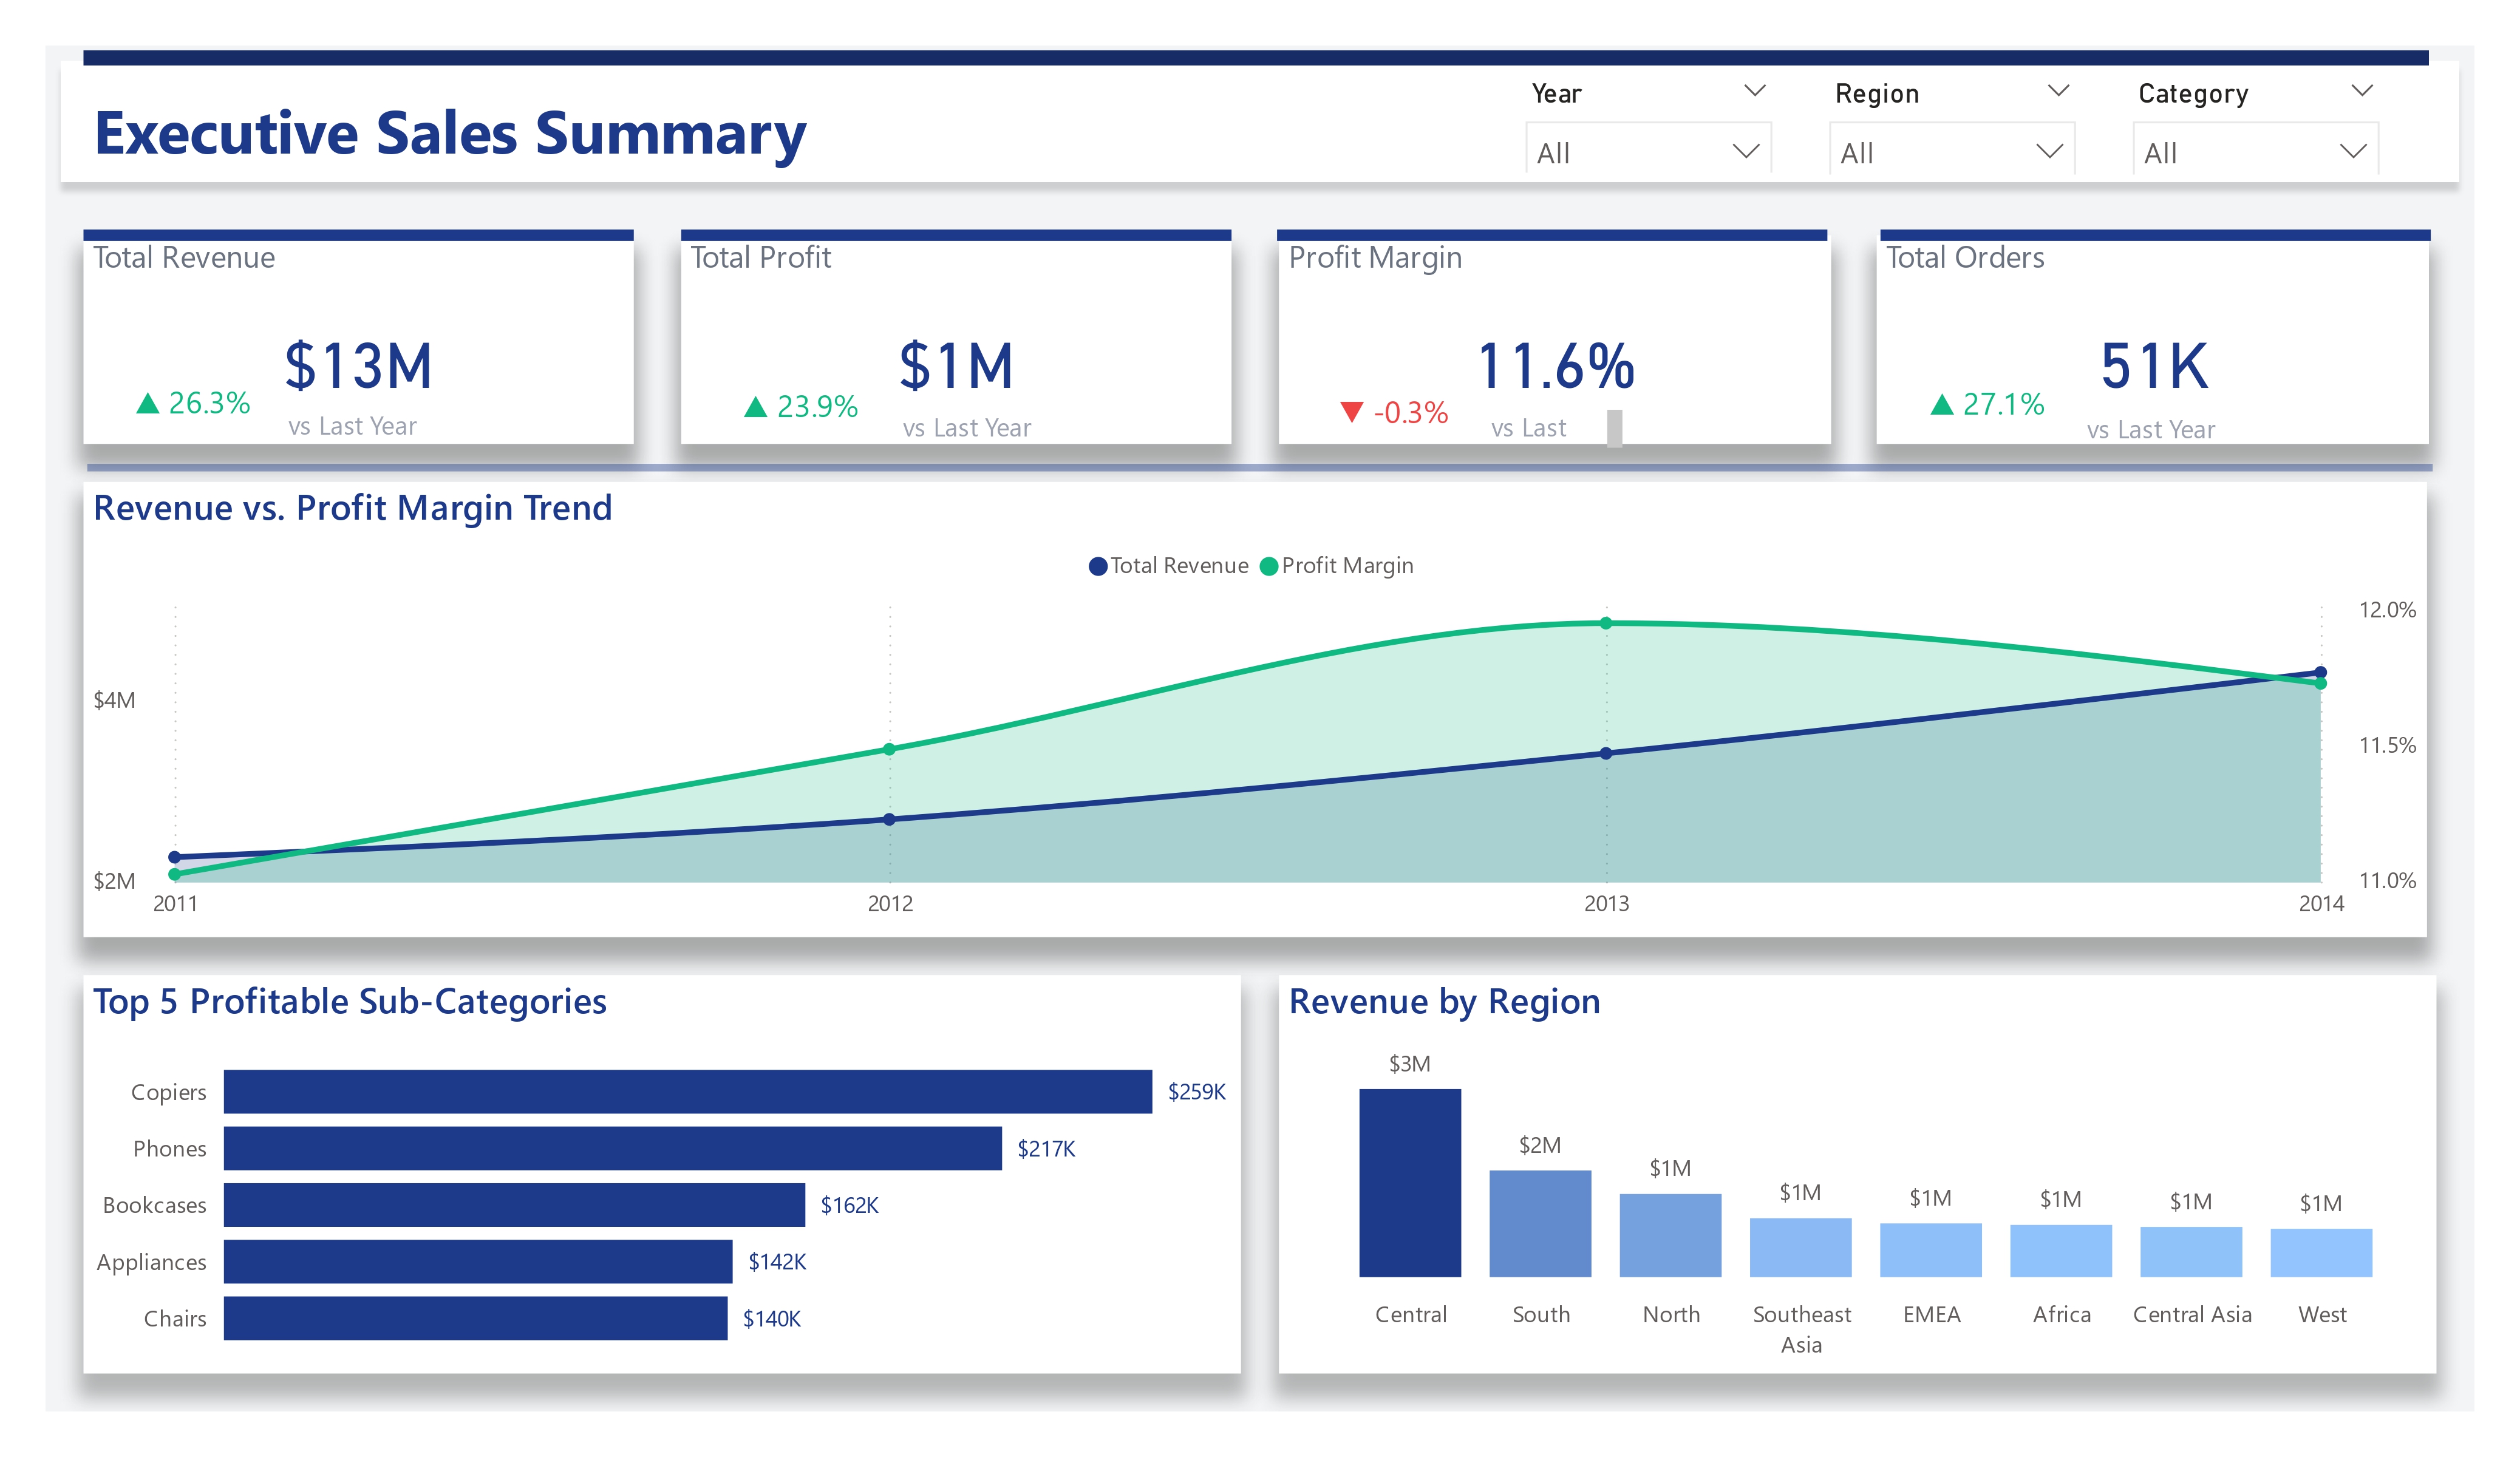The image size is (2520, 1457).
Task: Select the Central region column
Action: (1410, 1183)
